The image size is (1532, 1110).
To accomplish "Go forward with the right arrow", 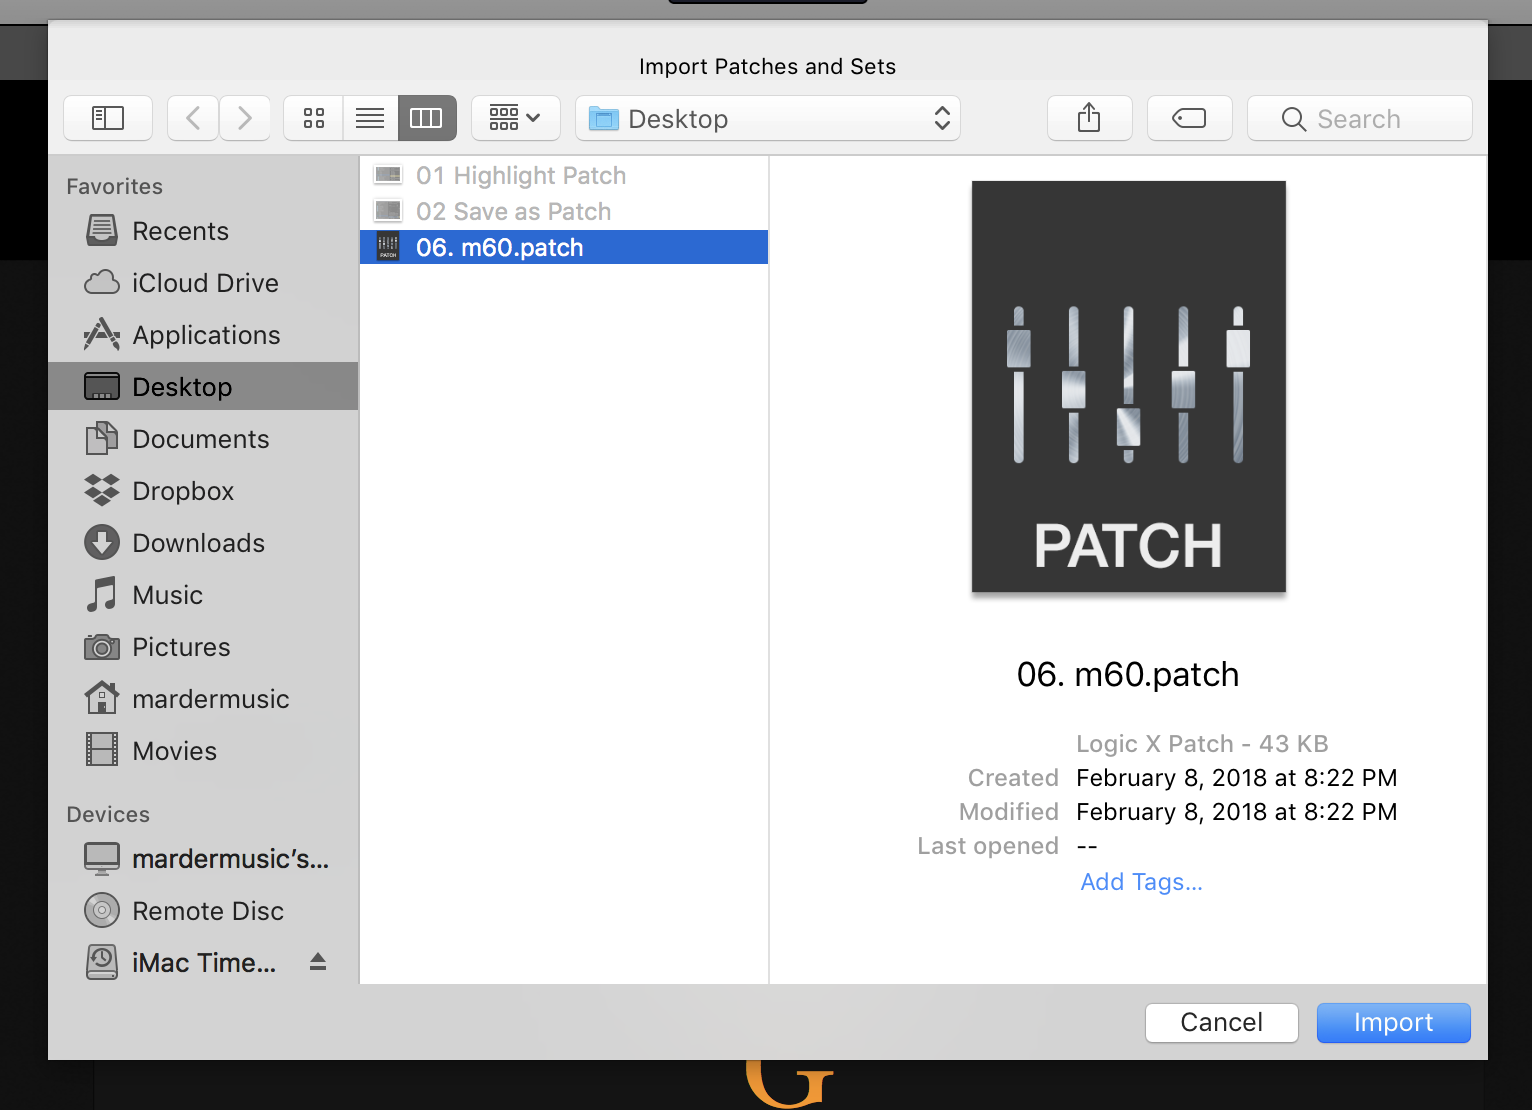I will click(245, 118).
